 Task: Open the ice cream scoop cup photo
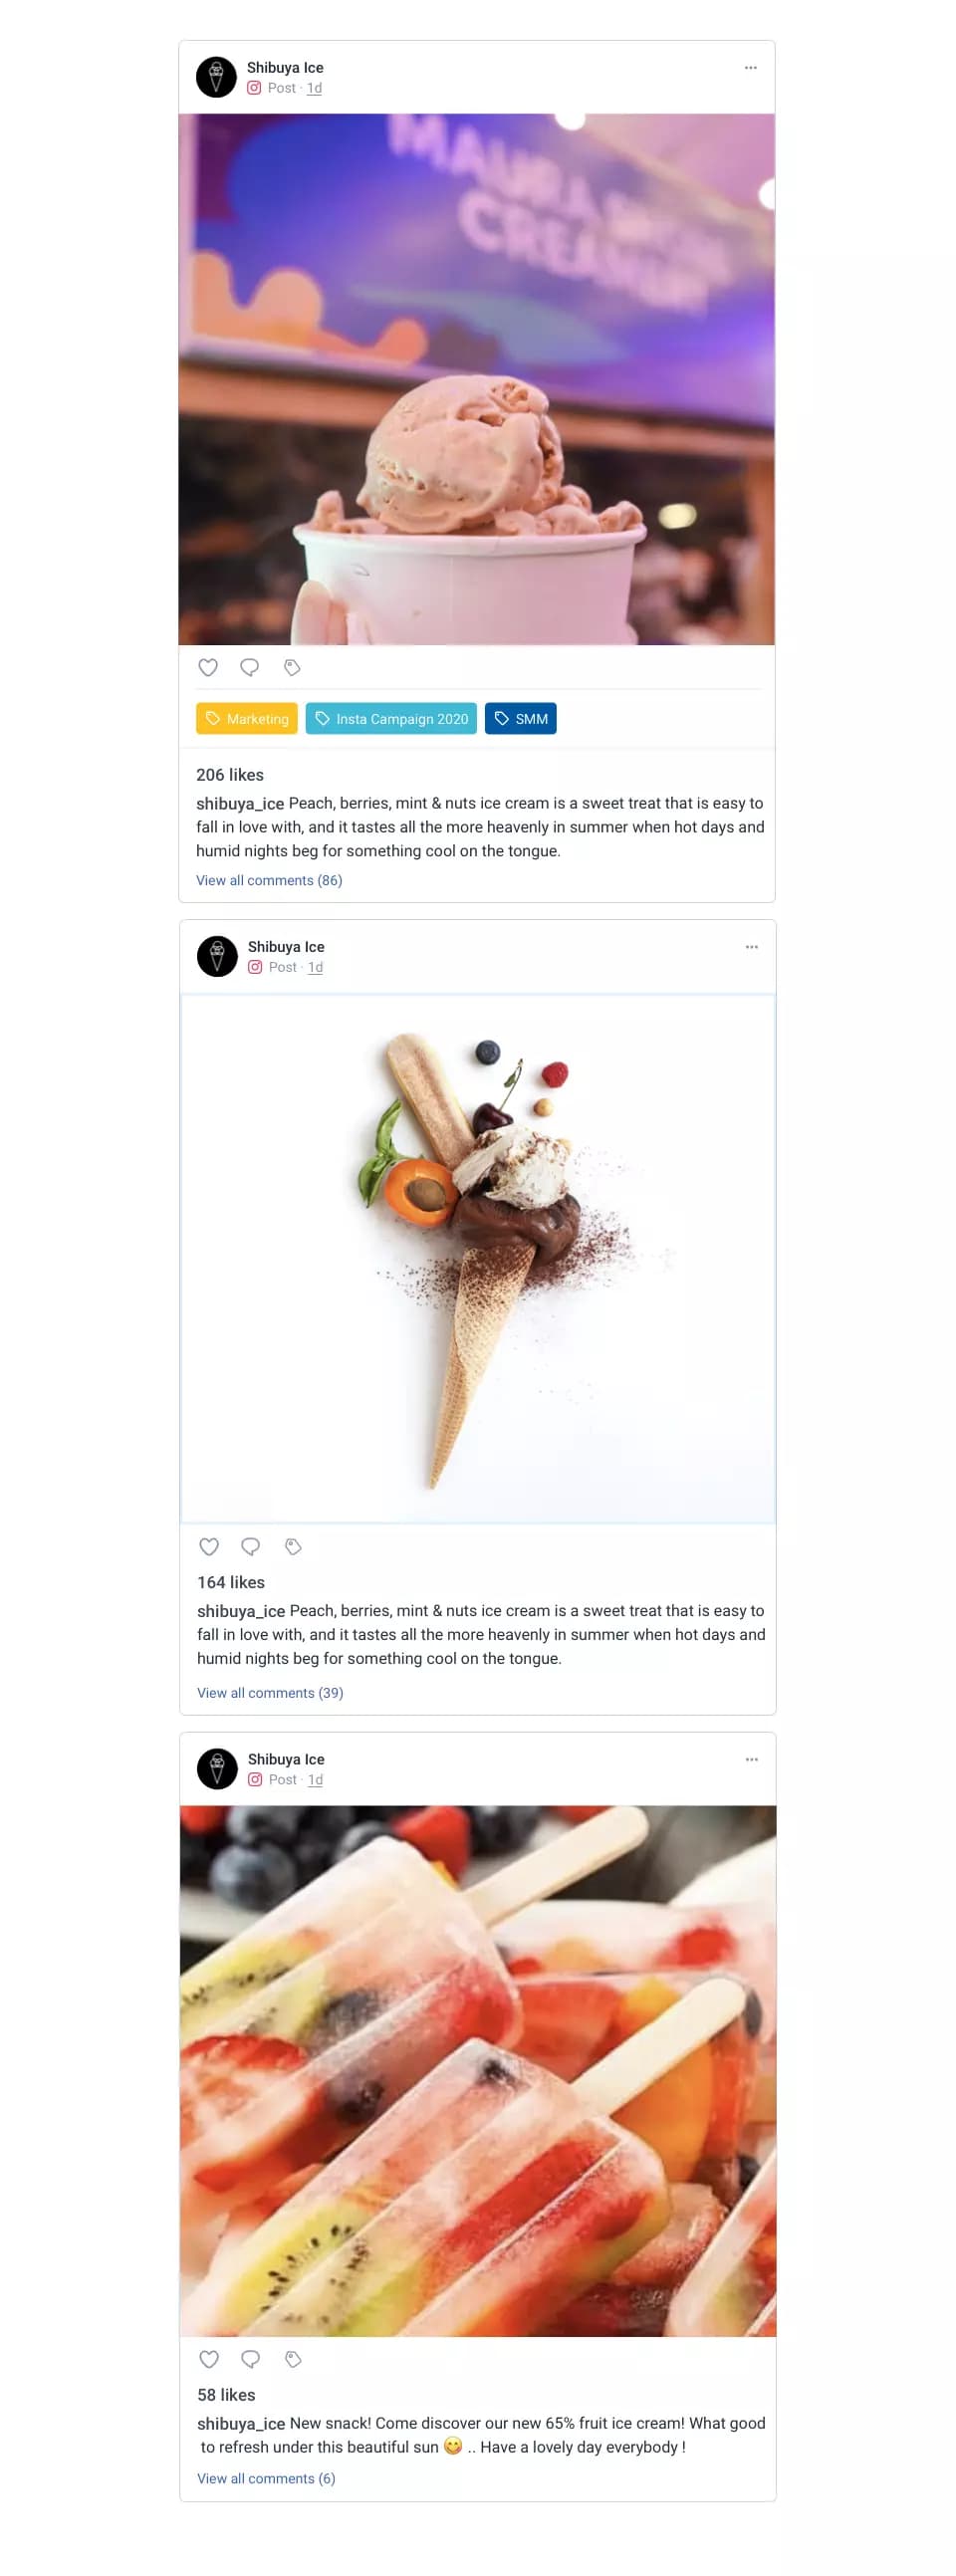coord(476,379)
